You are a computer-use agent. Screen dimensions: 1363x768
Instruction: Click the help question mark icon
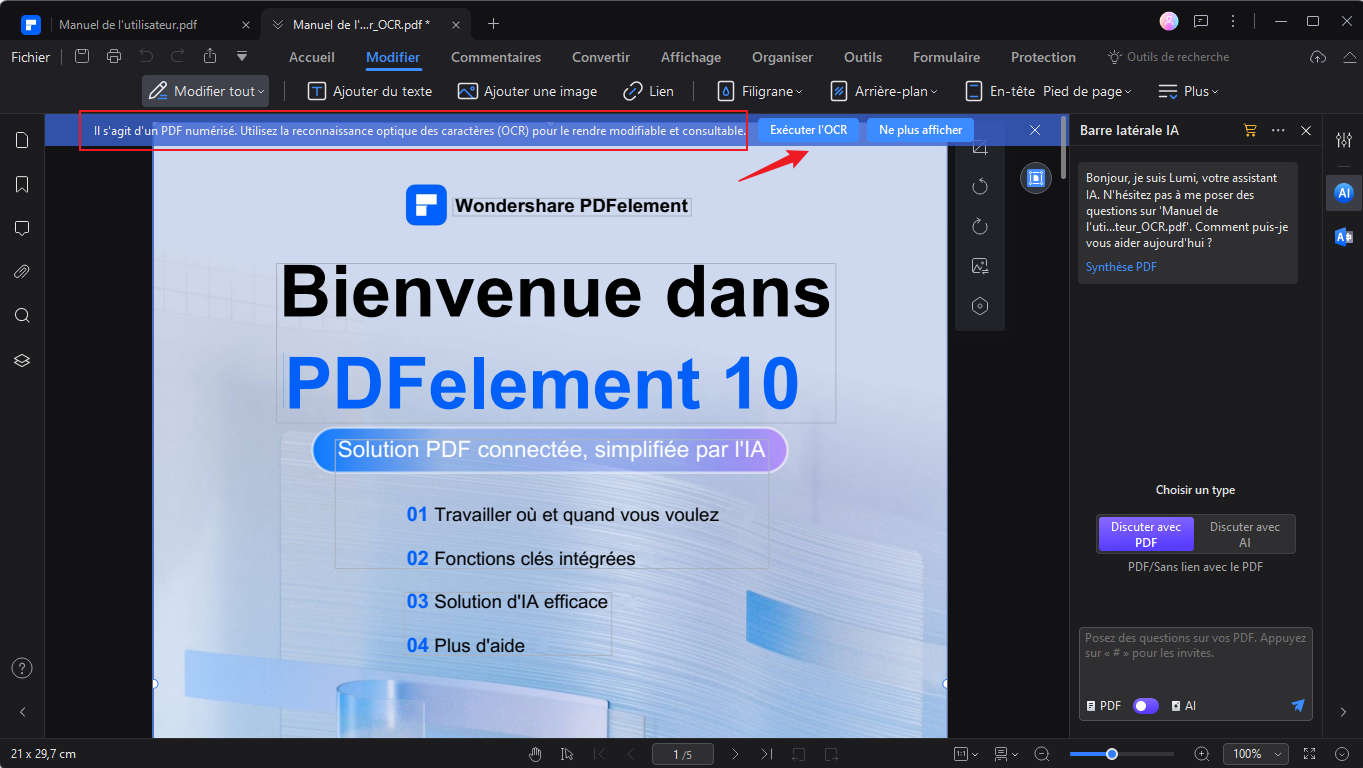22,668
